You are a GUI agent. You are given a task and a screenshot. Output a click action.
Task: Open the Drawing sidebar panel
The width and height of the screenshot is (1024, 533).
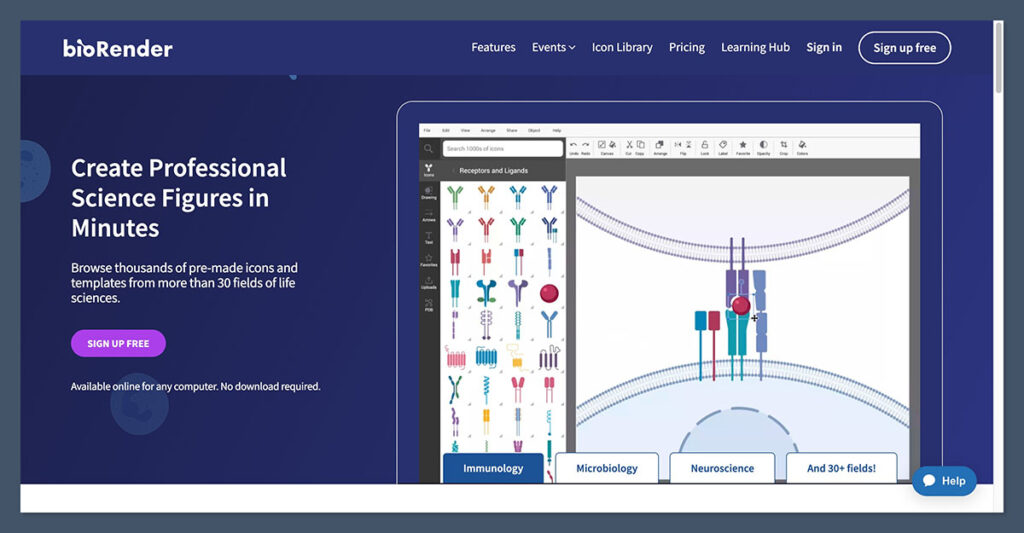428,193
